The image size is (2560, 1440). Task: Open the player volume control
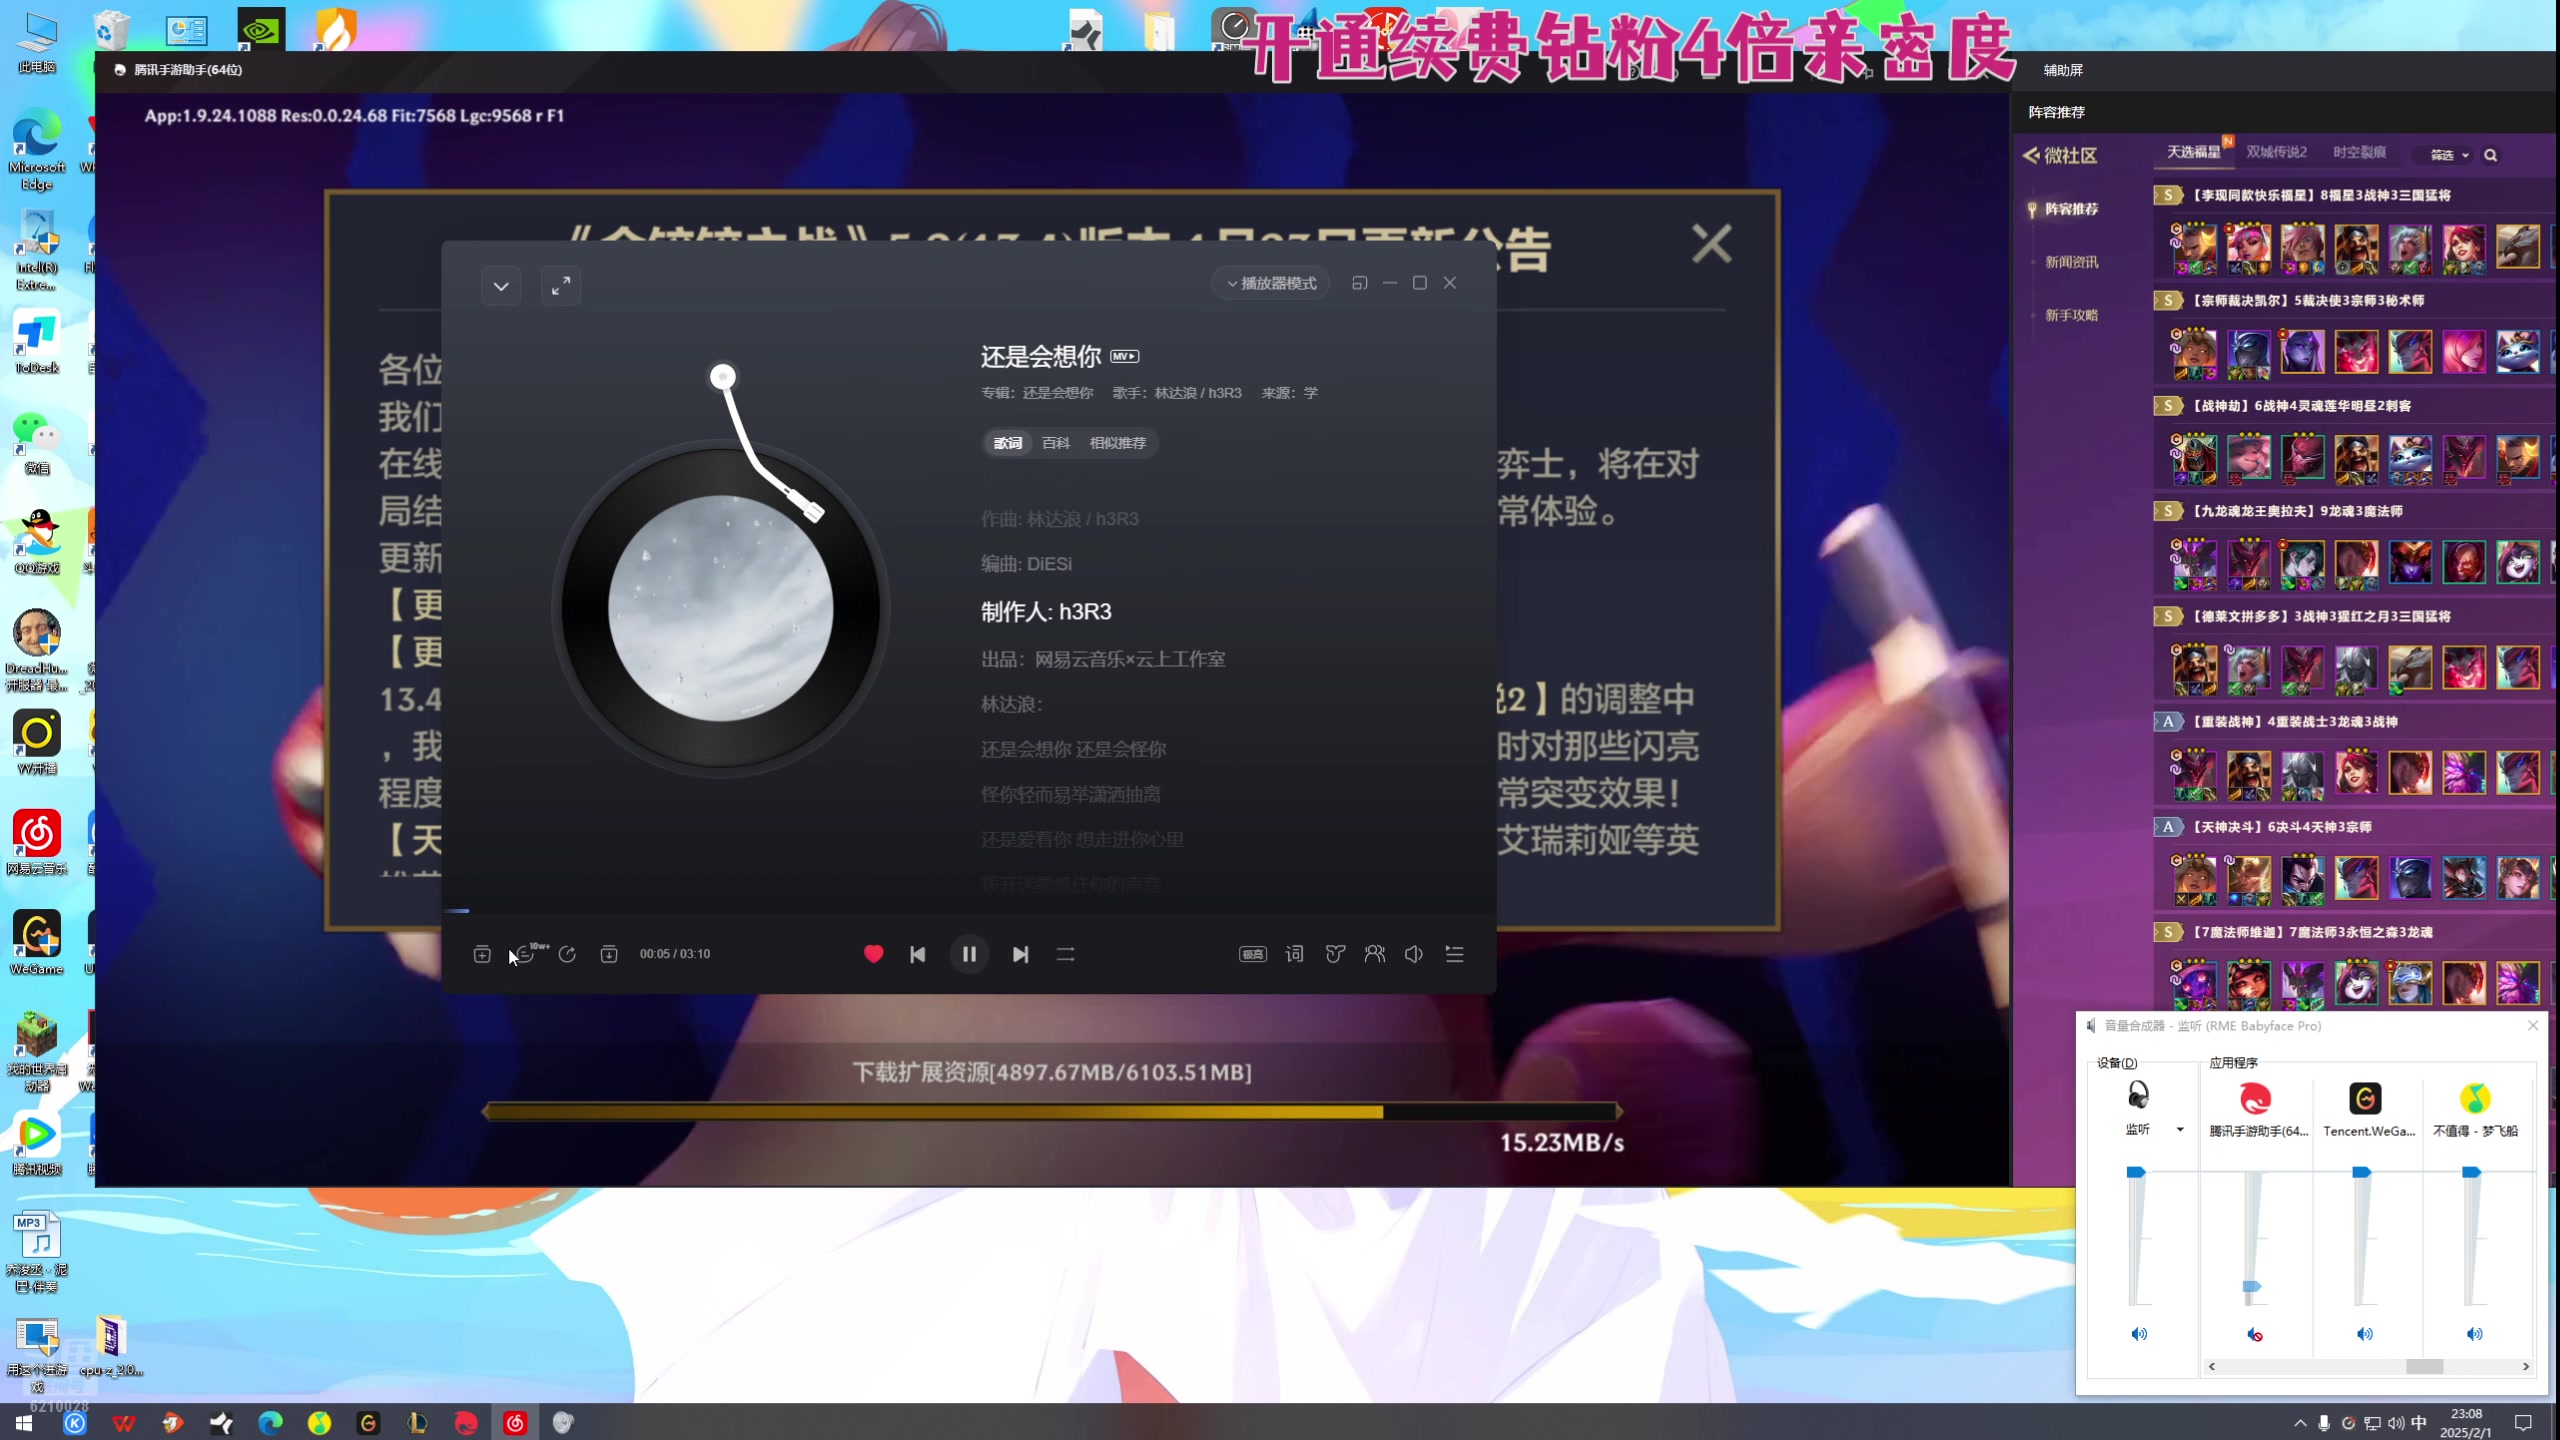[1414, 954]
